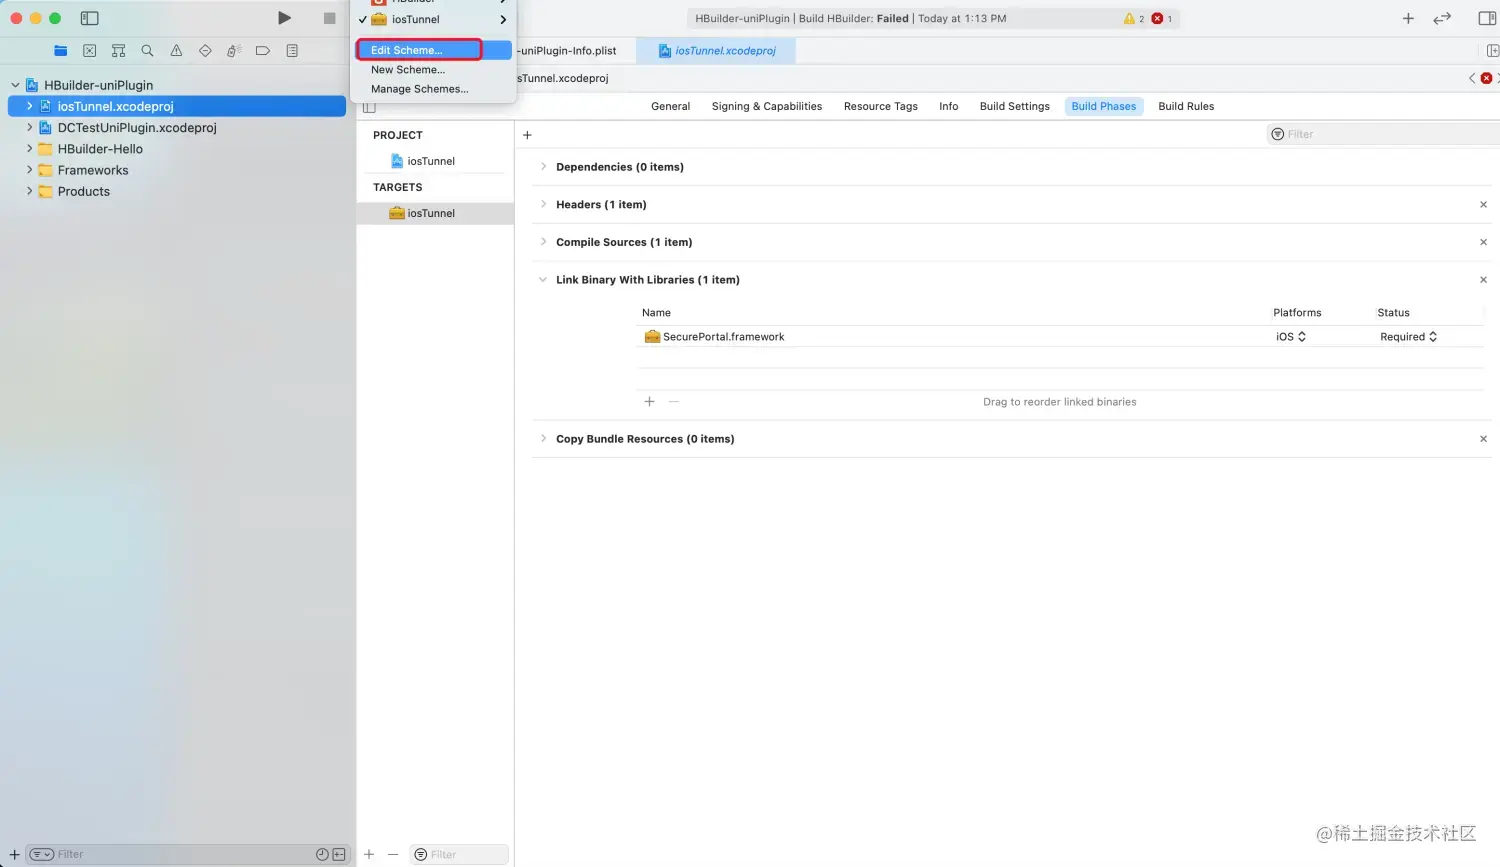Add a new build phase with plus

527,135
